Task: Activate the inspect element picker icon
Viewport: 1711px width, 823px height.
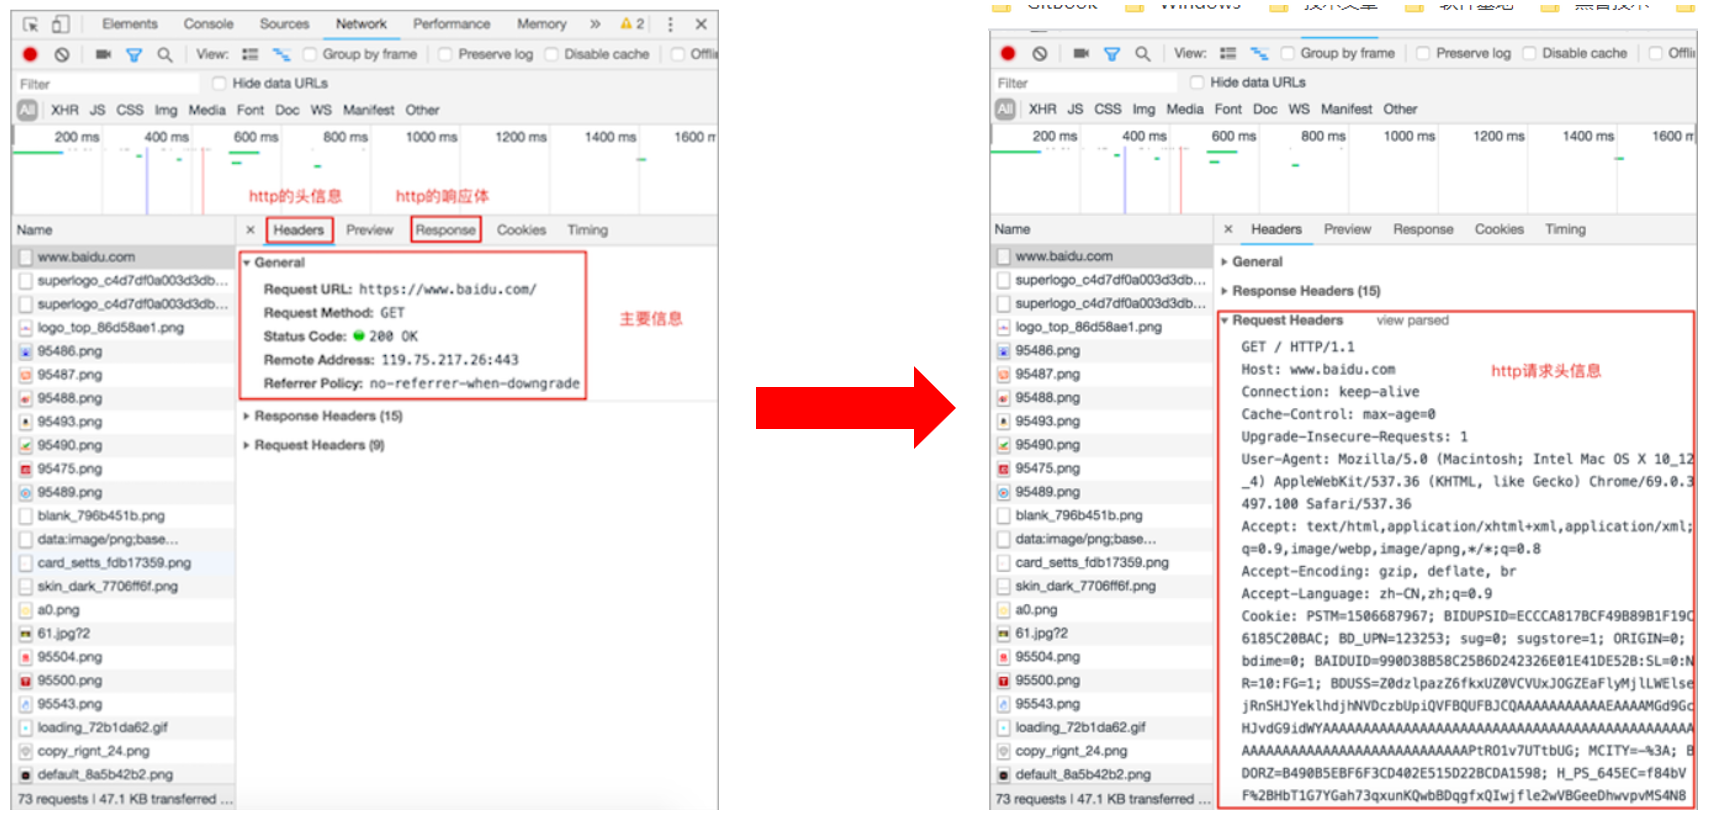Action: [31, 24]
